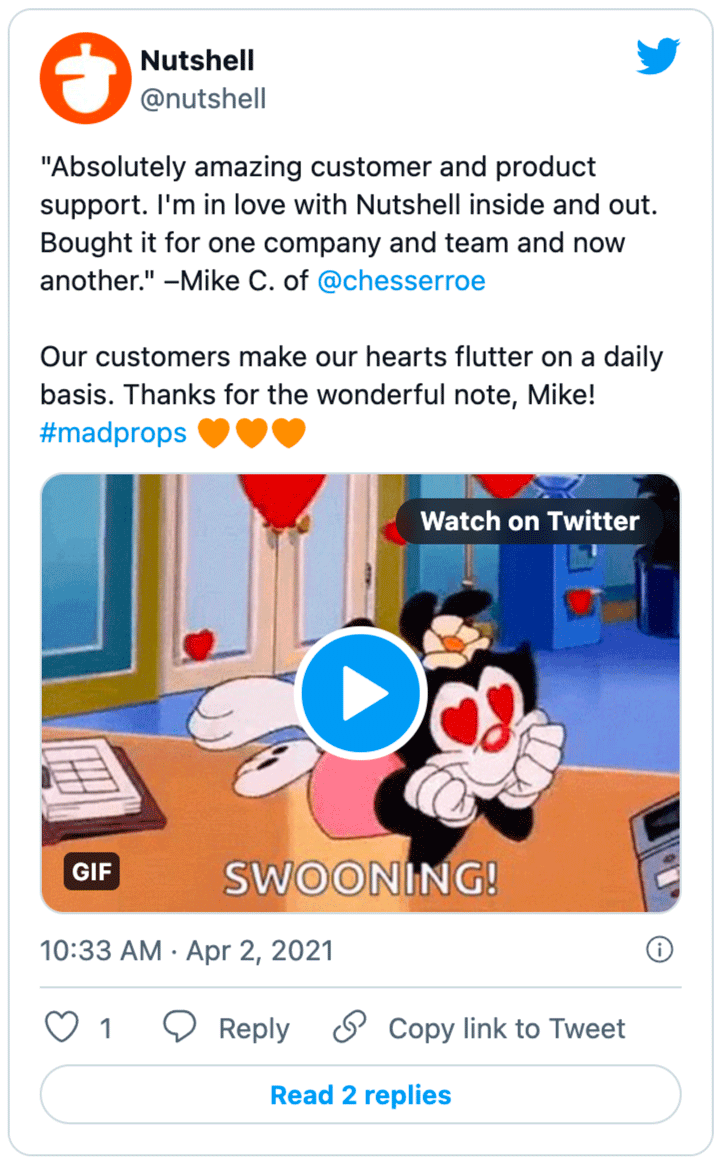Click the copy link chain icon

pos(347,1027)
